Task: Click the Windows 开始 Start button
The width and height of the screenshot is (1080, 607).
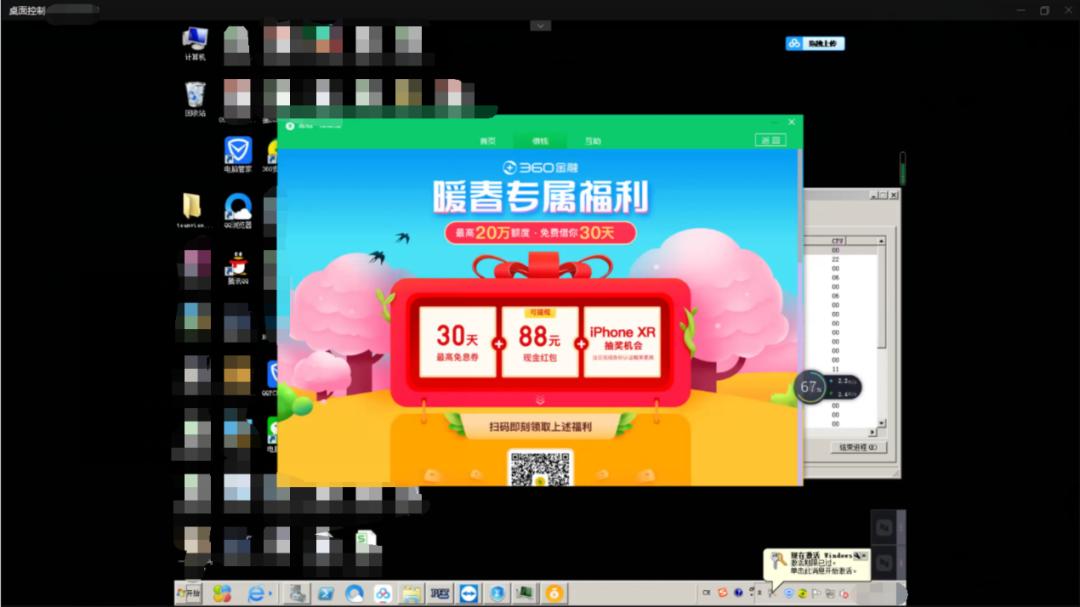Action: (187, 593)
